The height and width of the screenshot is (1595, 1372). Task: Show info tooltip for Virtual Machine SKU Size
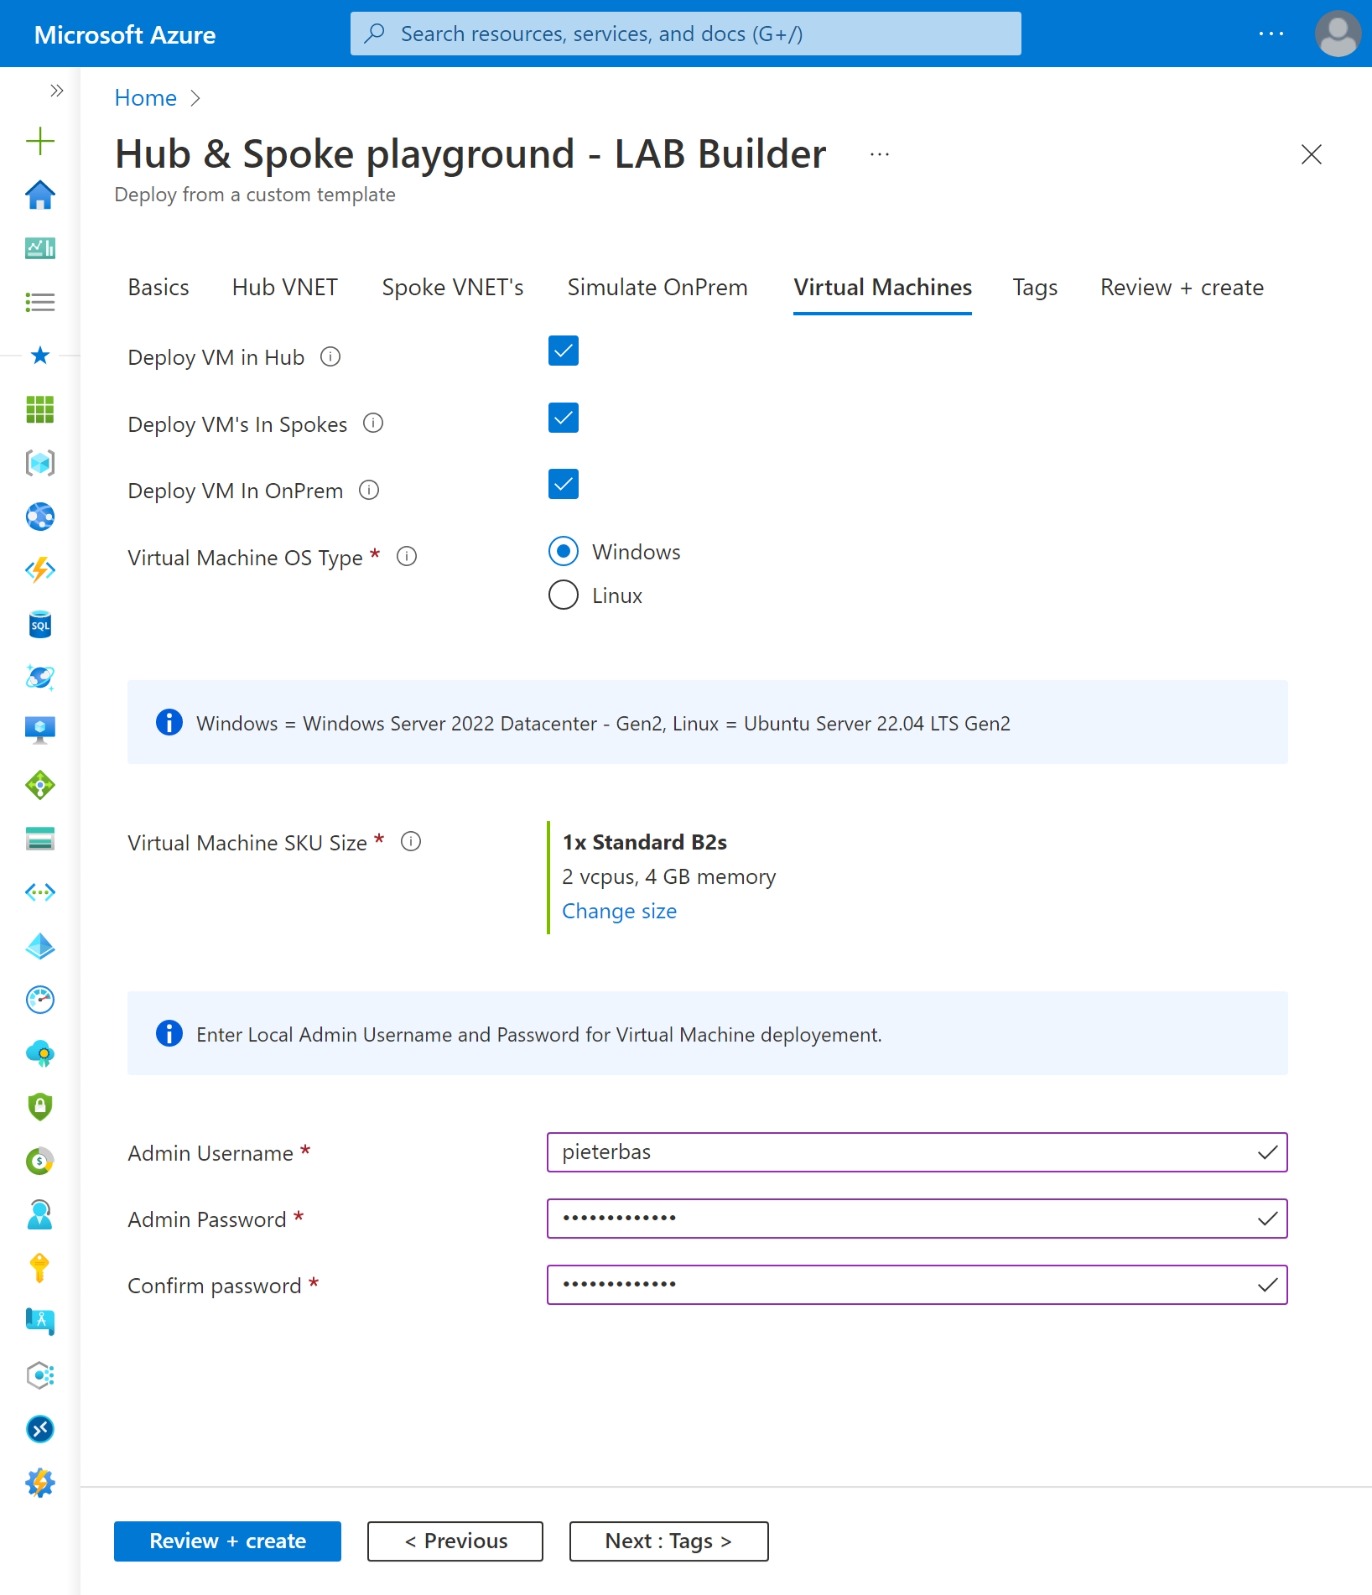[411, 842]
